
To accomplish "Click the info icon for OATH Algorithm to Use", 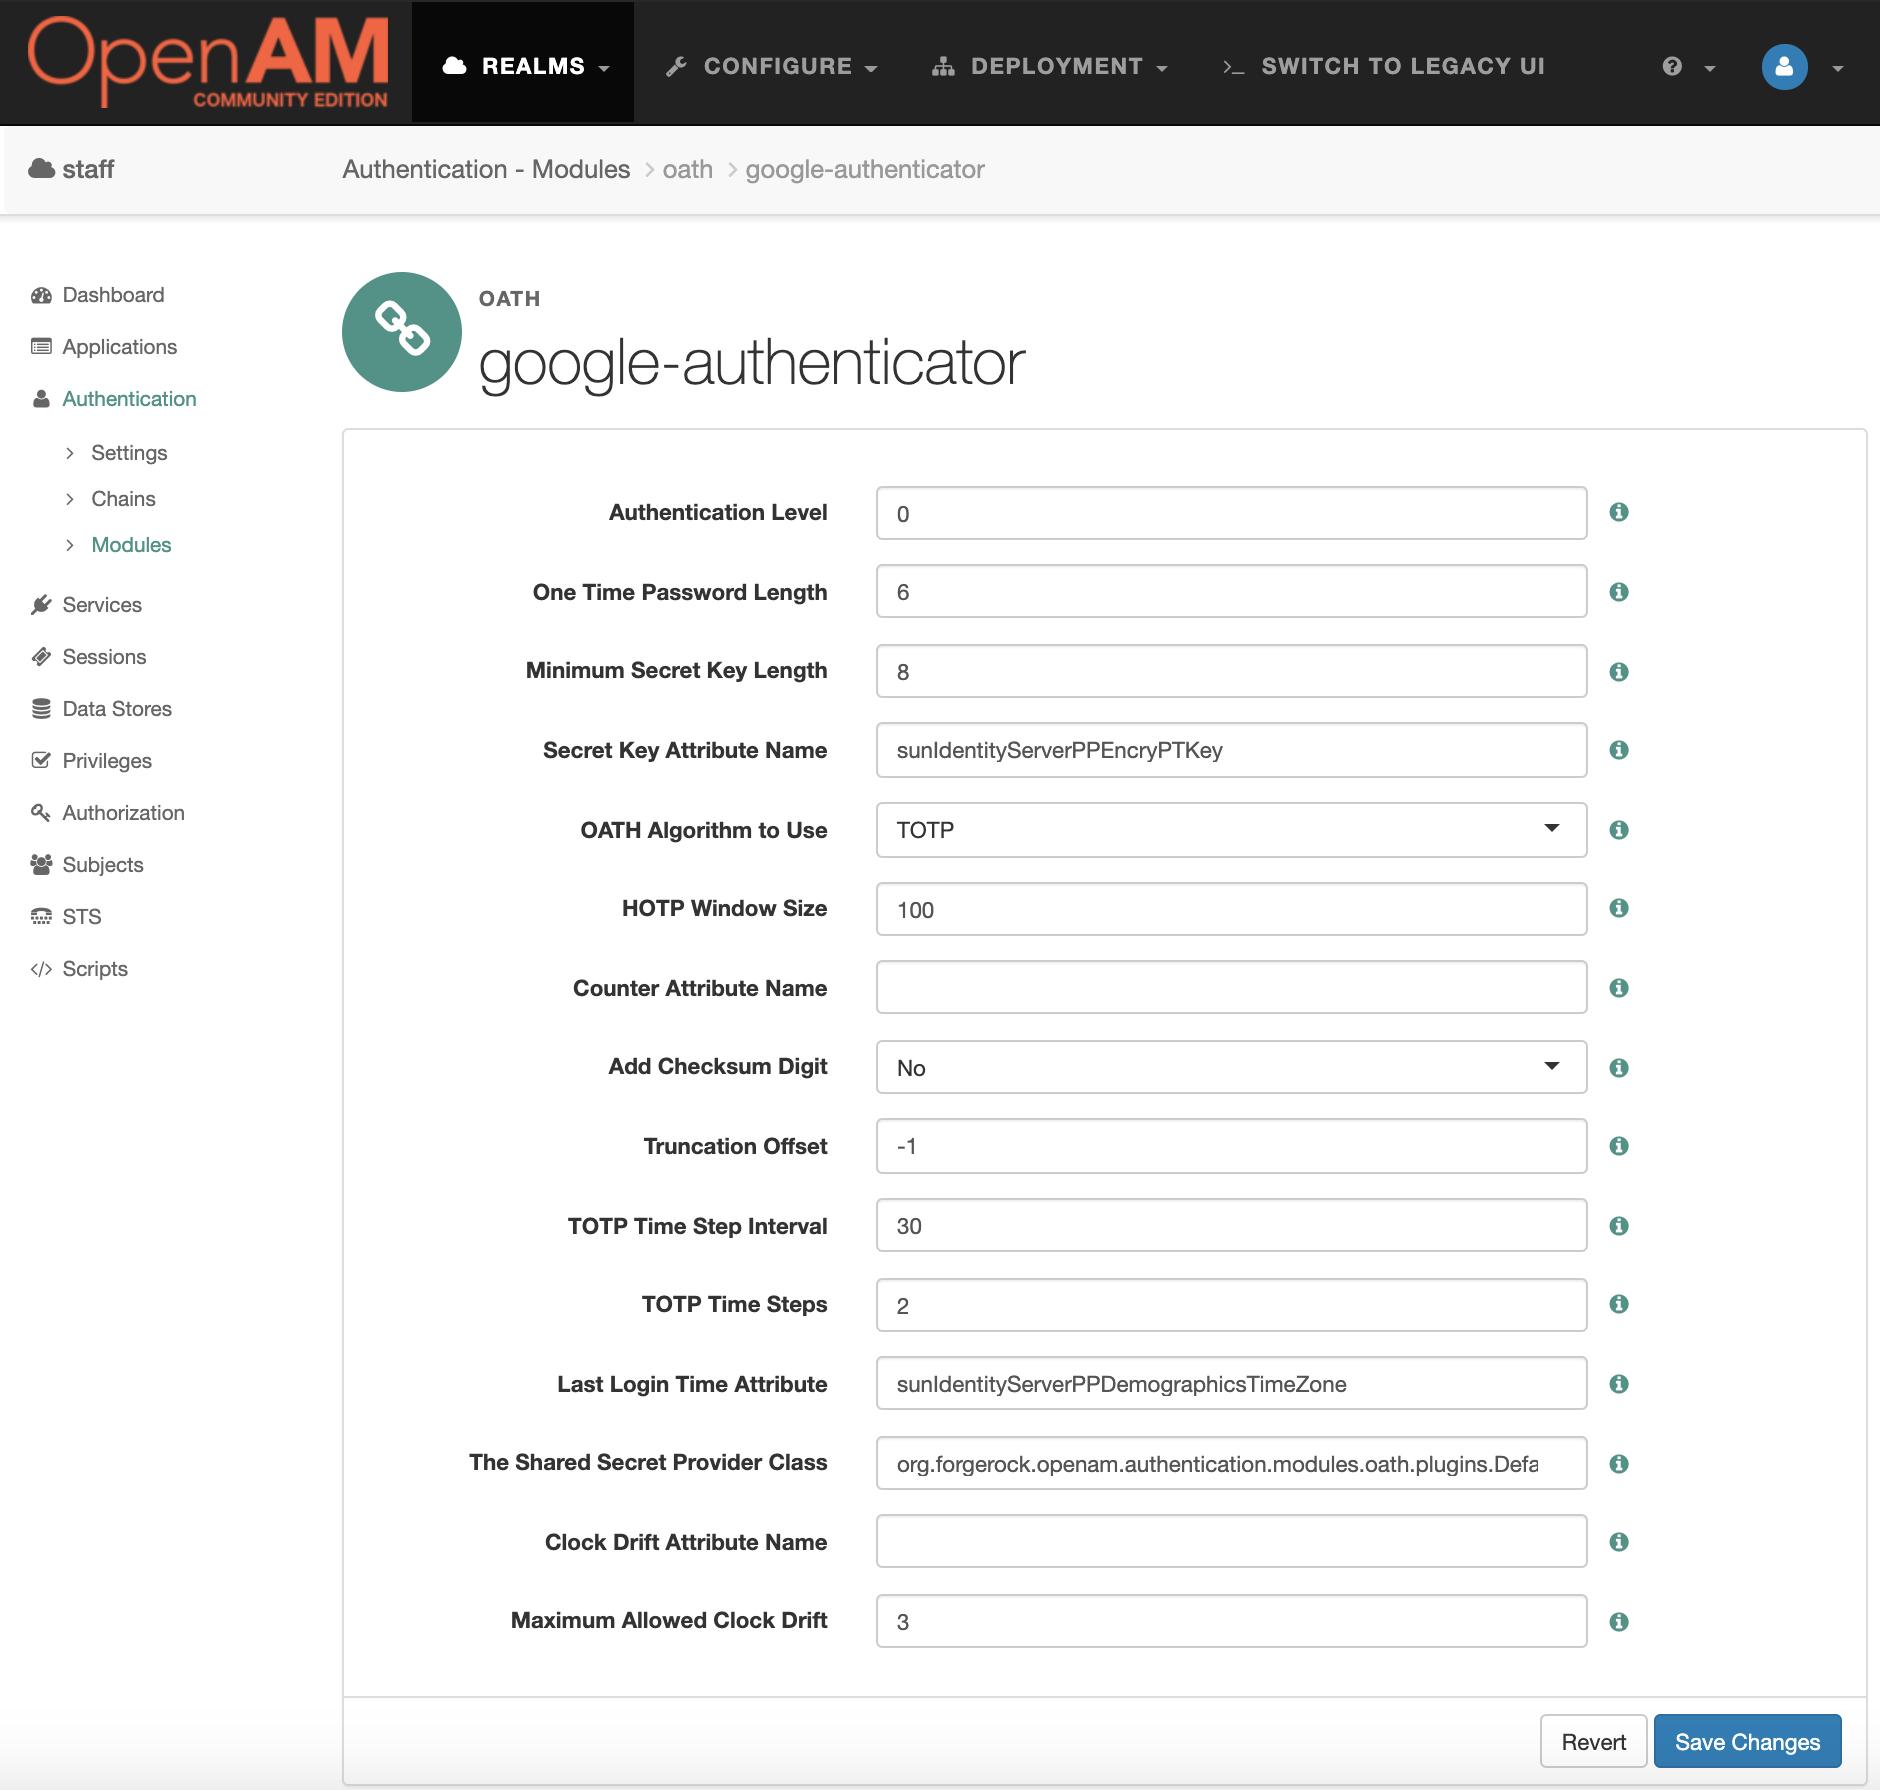I will coord(1619,830).
